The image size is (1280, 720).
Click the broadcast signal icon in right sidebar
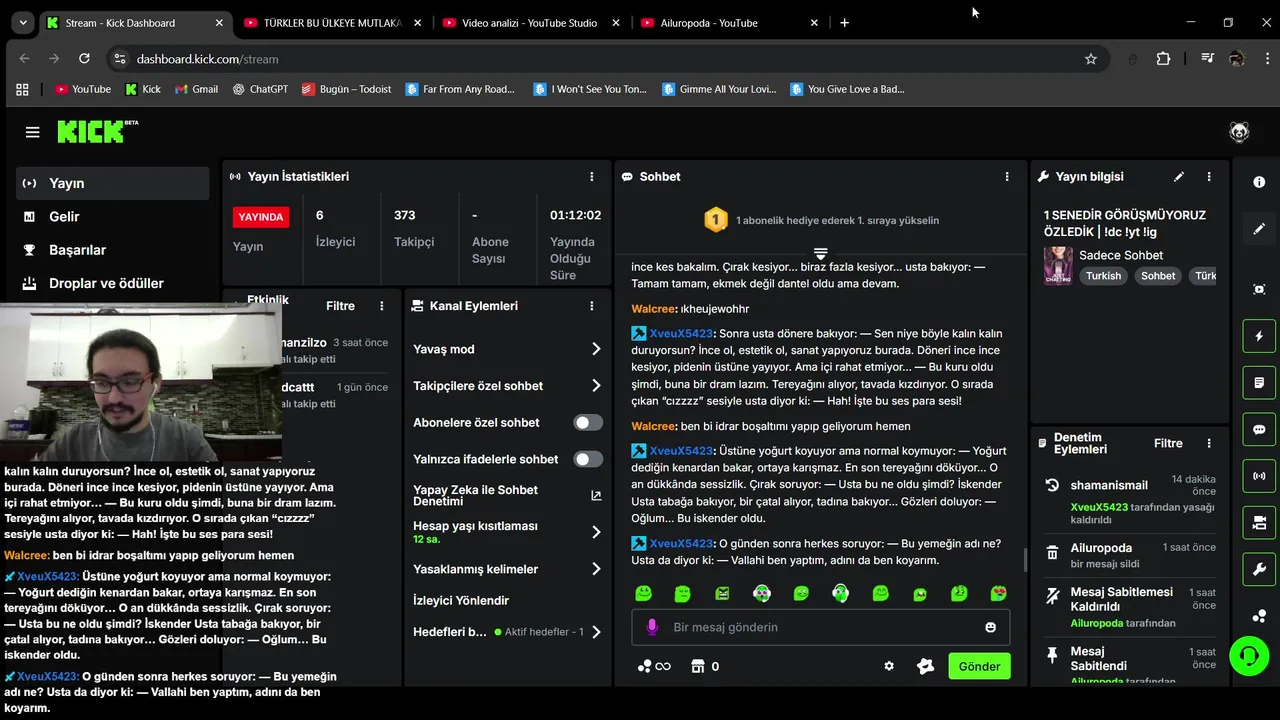[1259, 476]
